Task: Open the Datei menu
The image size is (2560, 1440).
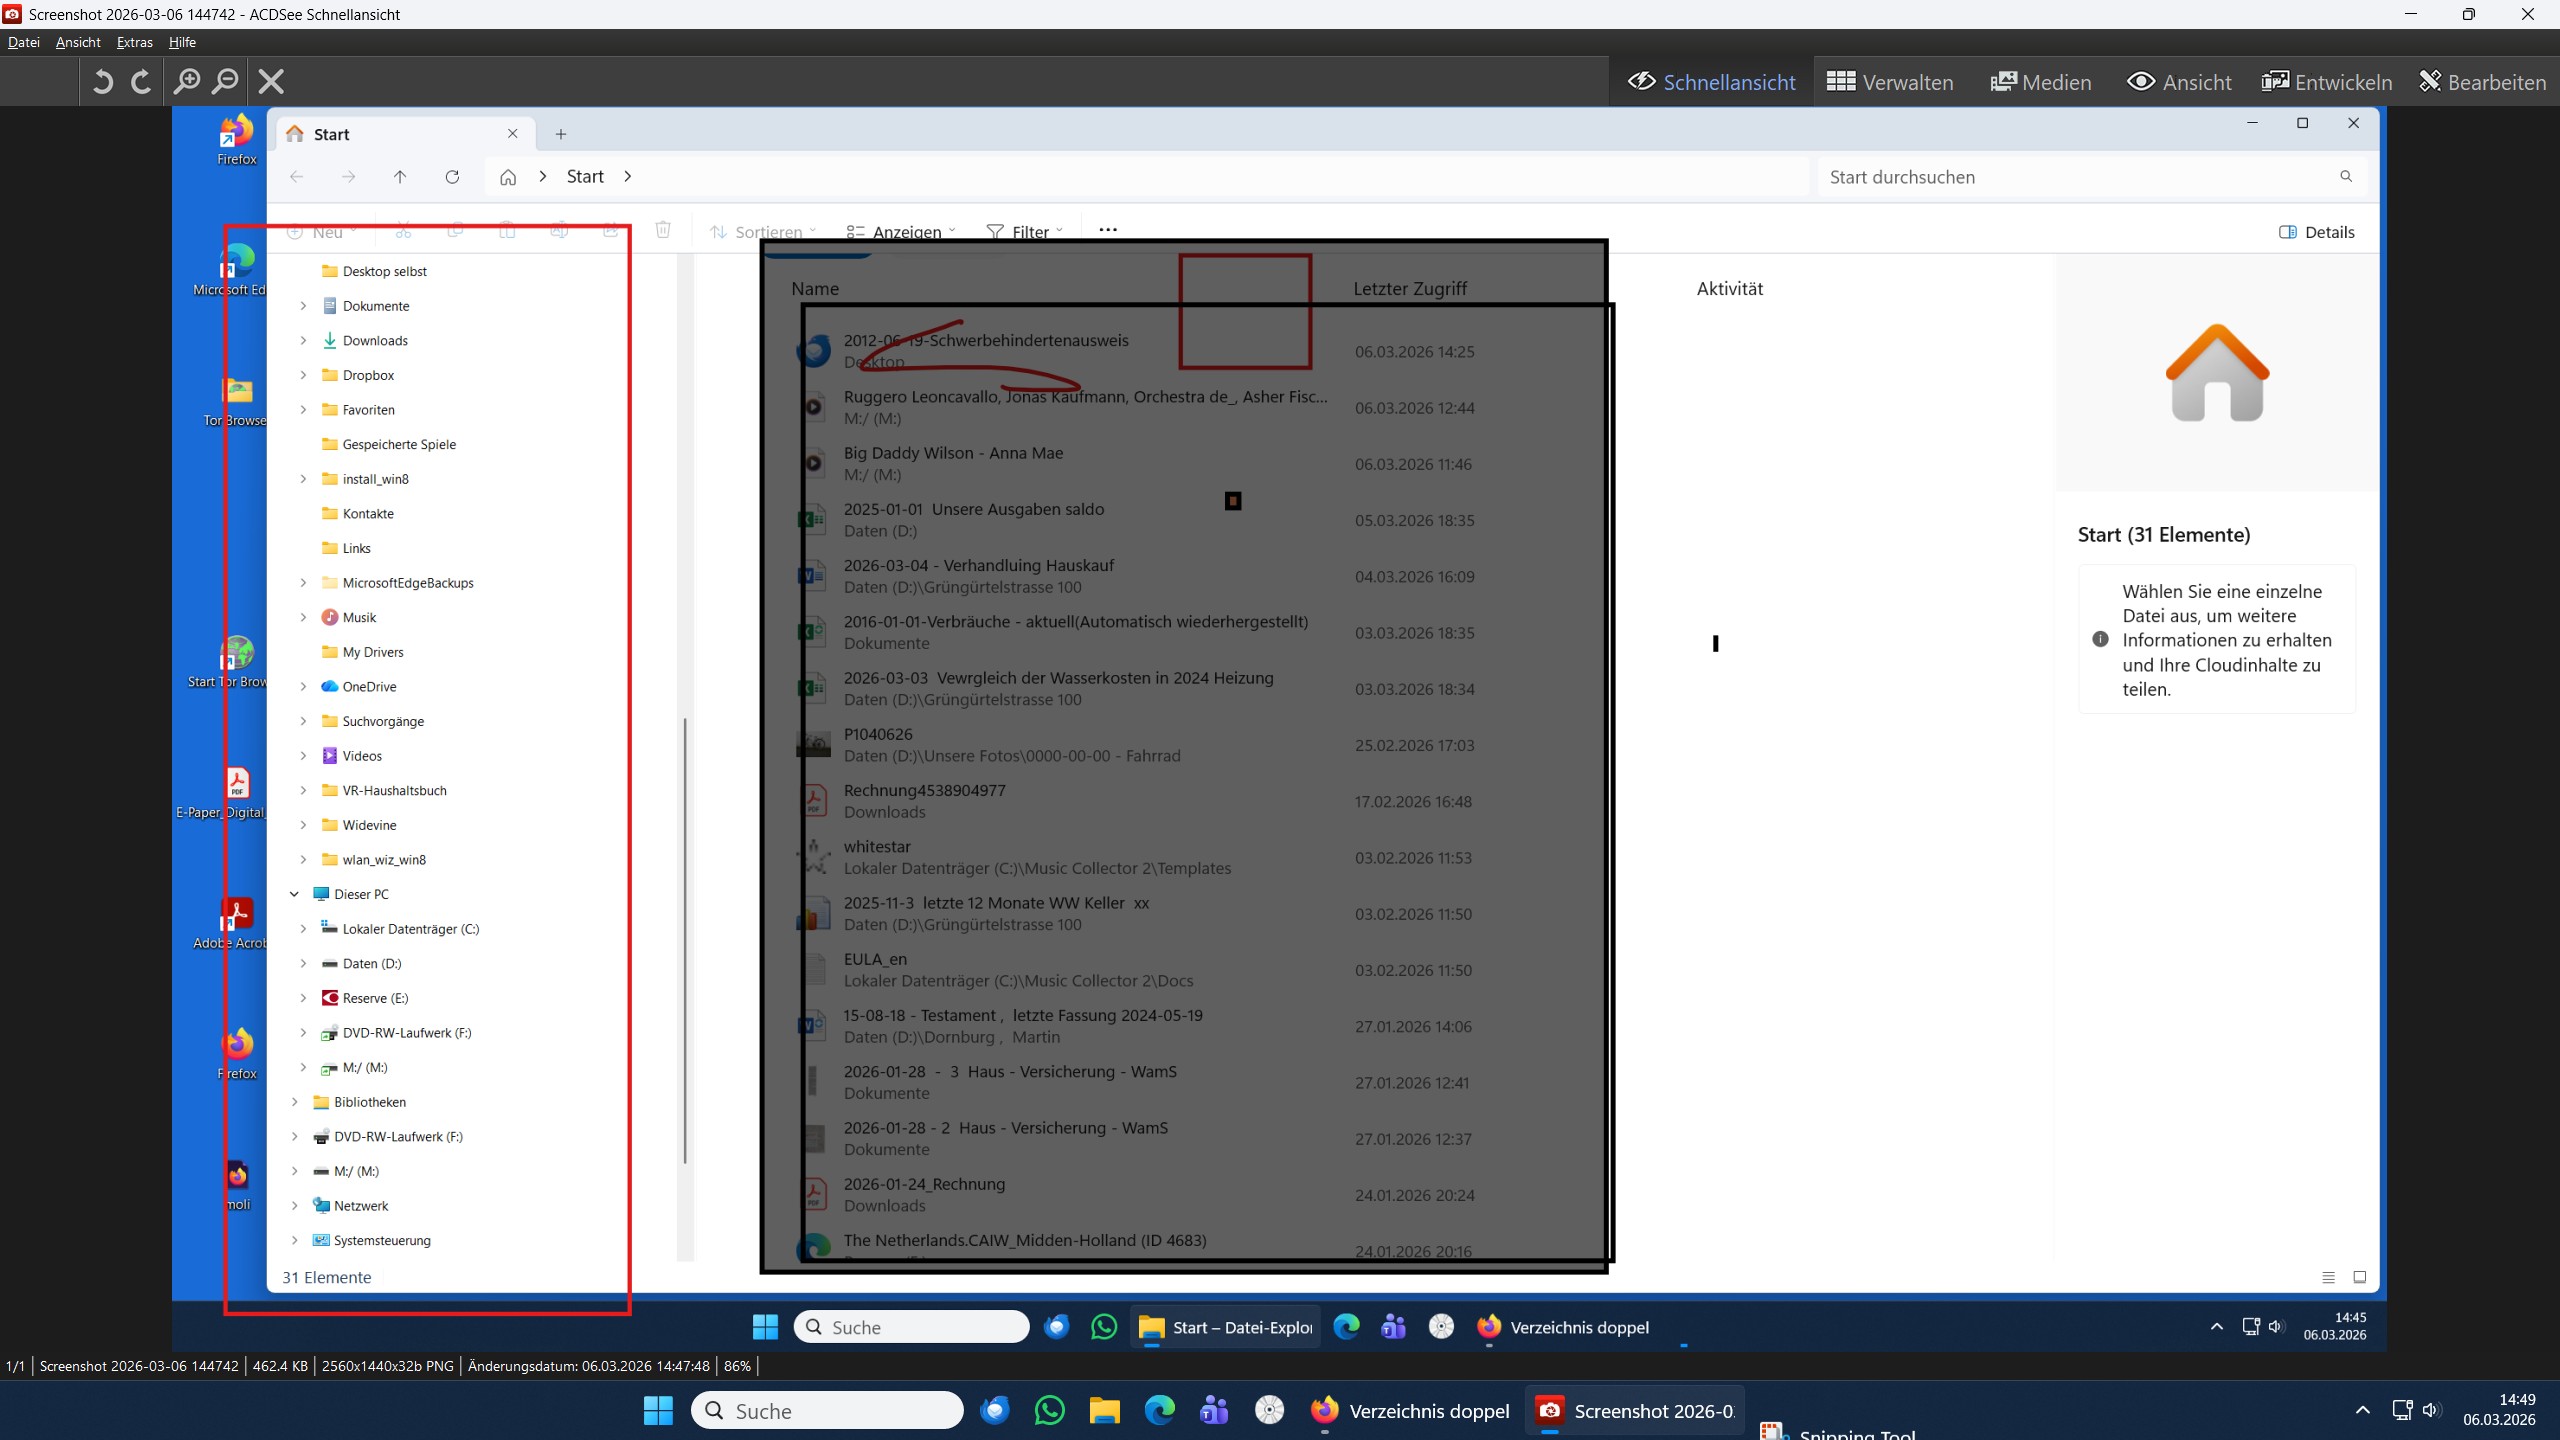Action: pos(23,42)
